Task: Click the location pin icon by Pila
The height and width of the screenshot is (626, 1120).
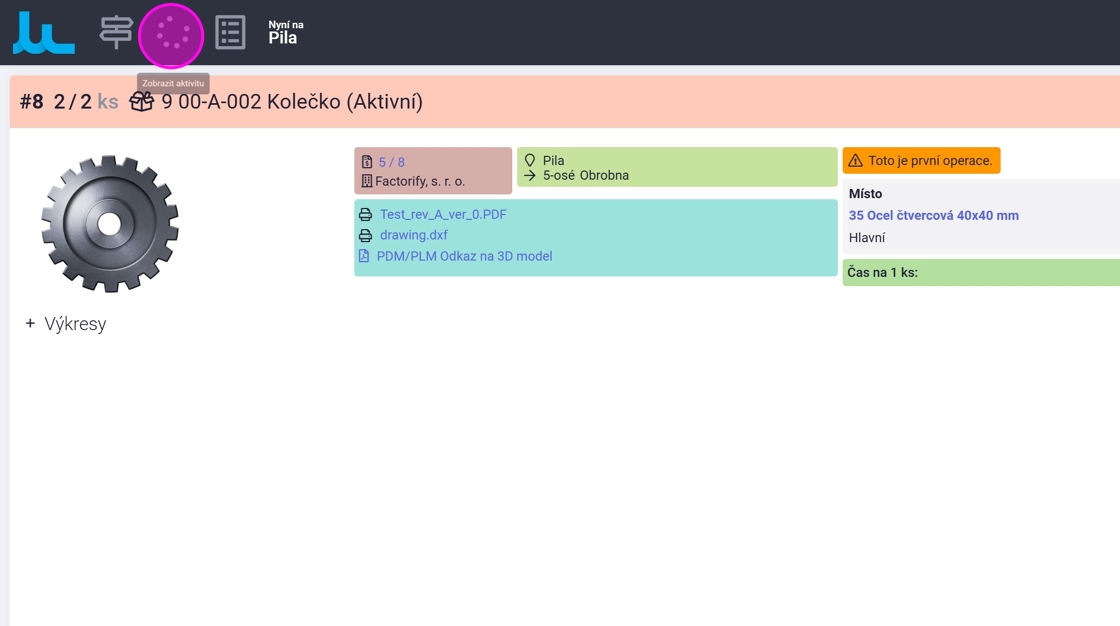Action: 530,161
